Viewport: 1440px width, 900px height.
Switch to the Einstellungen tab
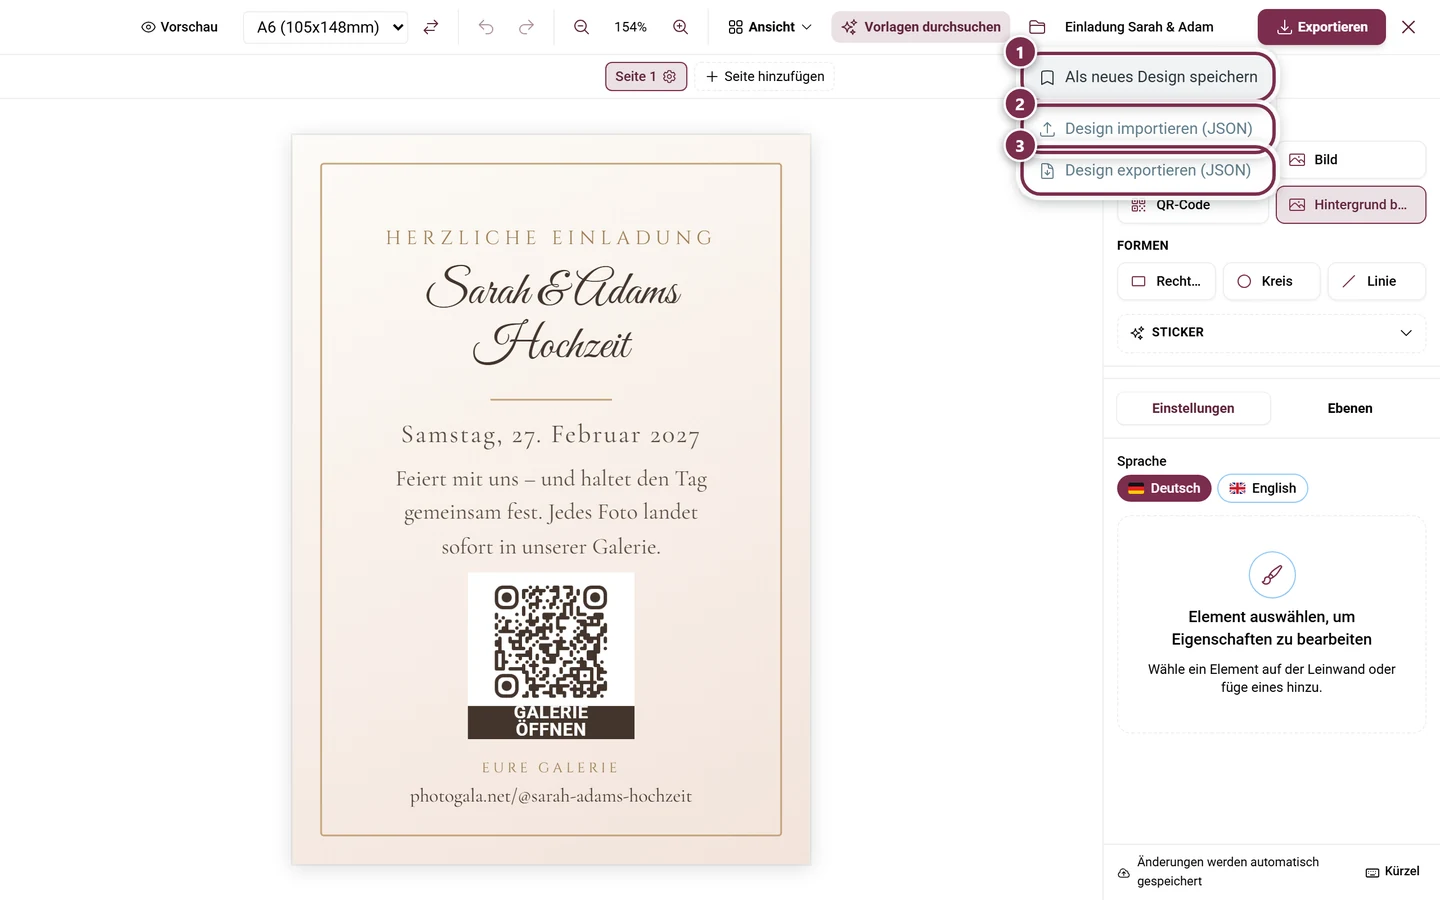tap(1193, 408)
